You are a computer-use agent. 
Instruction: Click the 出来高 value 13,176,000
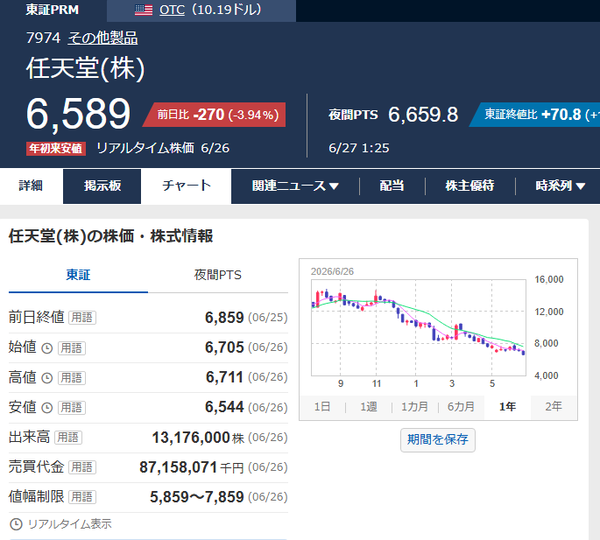pos(191,437)
